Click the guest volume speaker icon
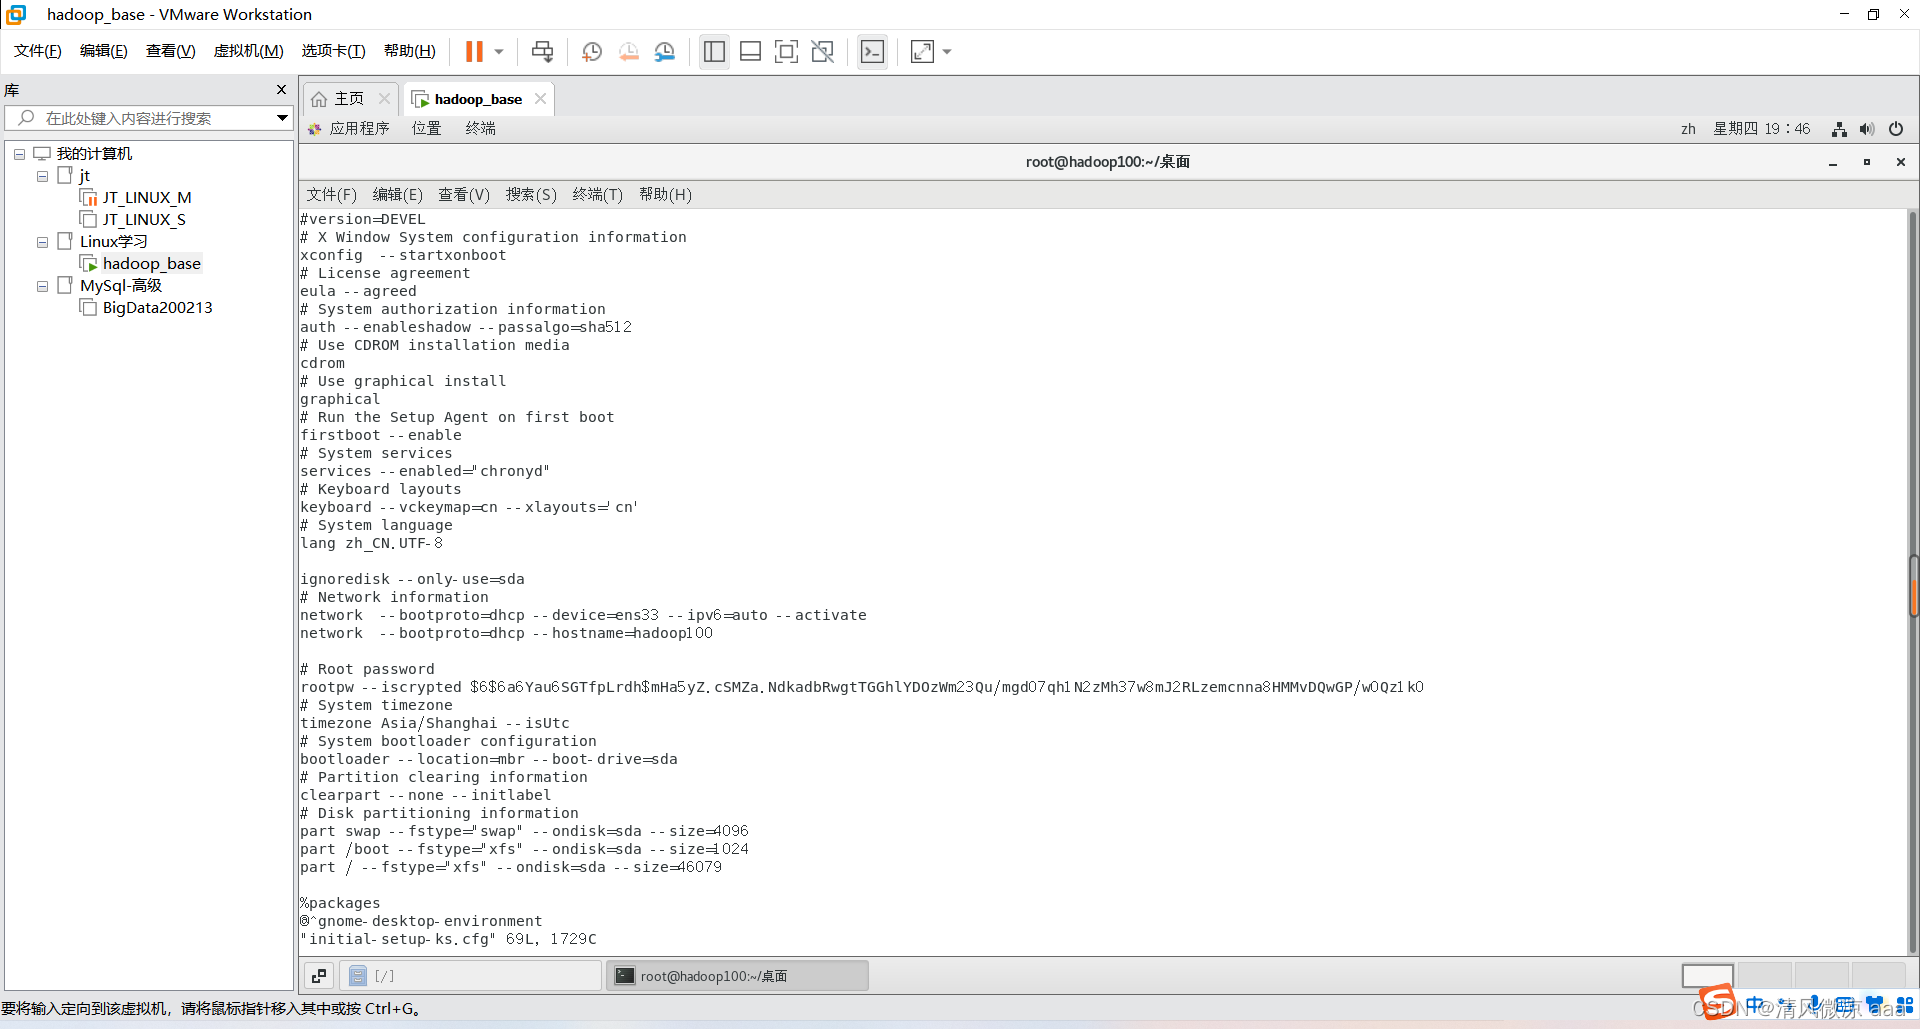 (1867, 129)
